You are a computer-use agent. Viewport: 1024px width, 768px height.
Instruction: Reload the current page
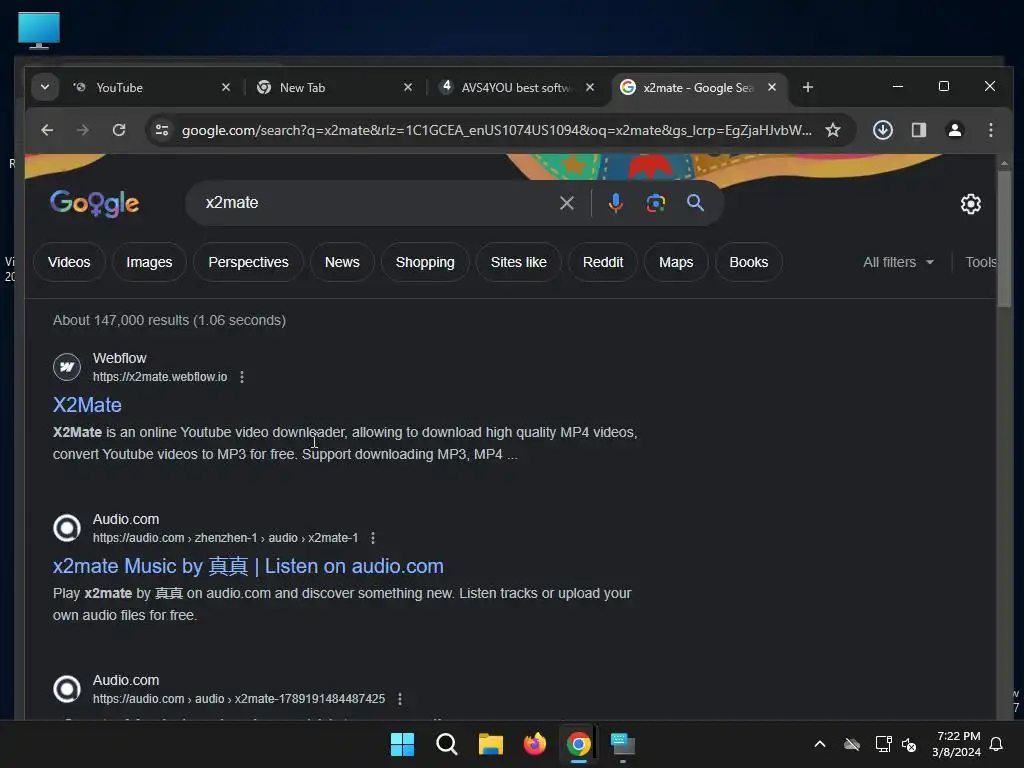pos(119,130)
